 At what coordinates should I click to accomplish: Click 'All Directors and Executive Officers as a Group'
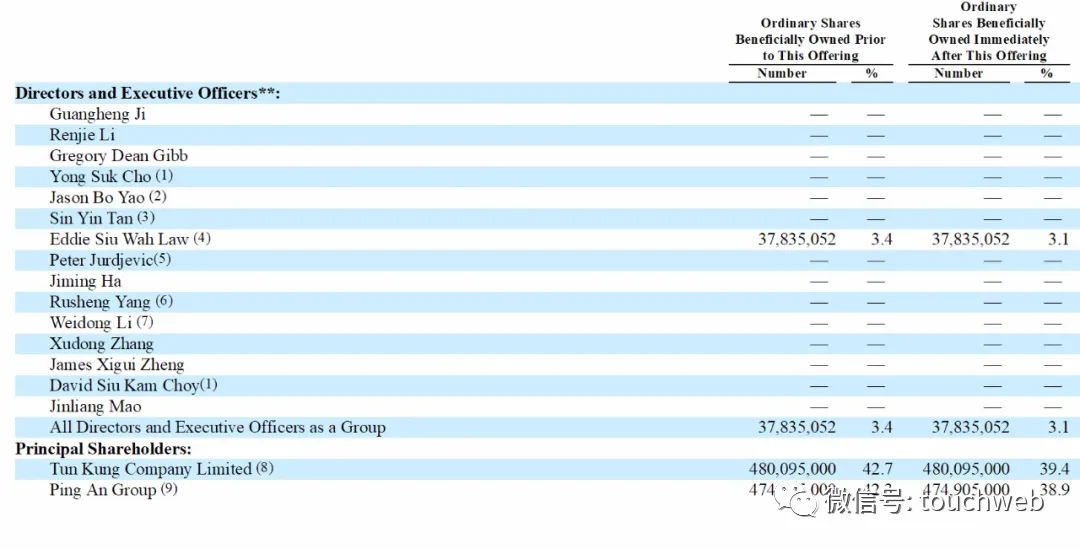click(218, 427)
